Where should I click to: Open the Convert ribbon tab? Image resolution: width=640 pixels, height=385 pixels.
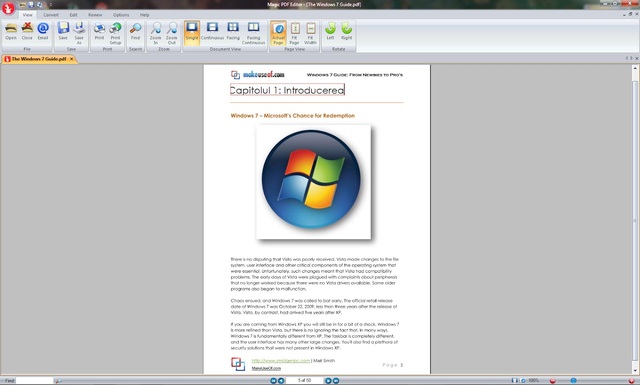point(51,15)
